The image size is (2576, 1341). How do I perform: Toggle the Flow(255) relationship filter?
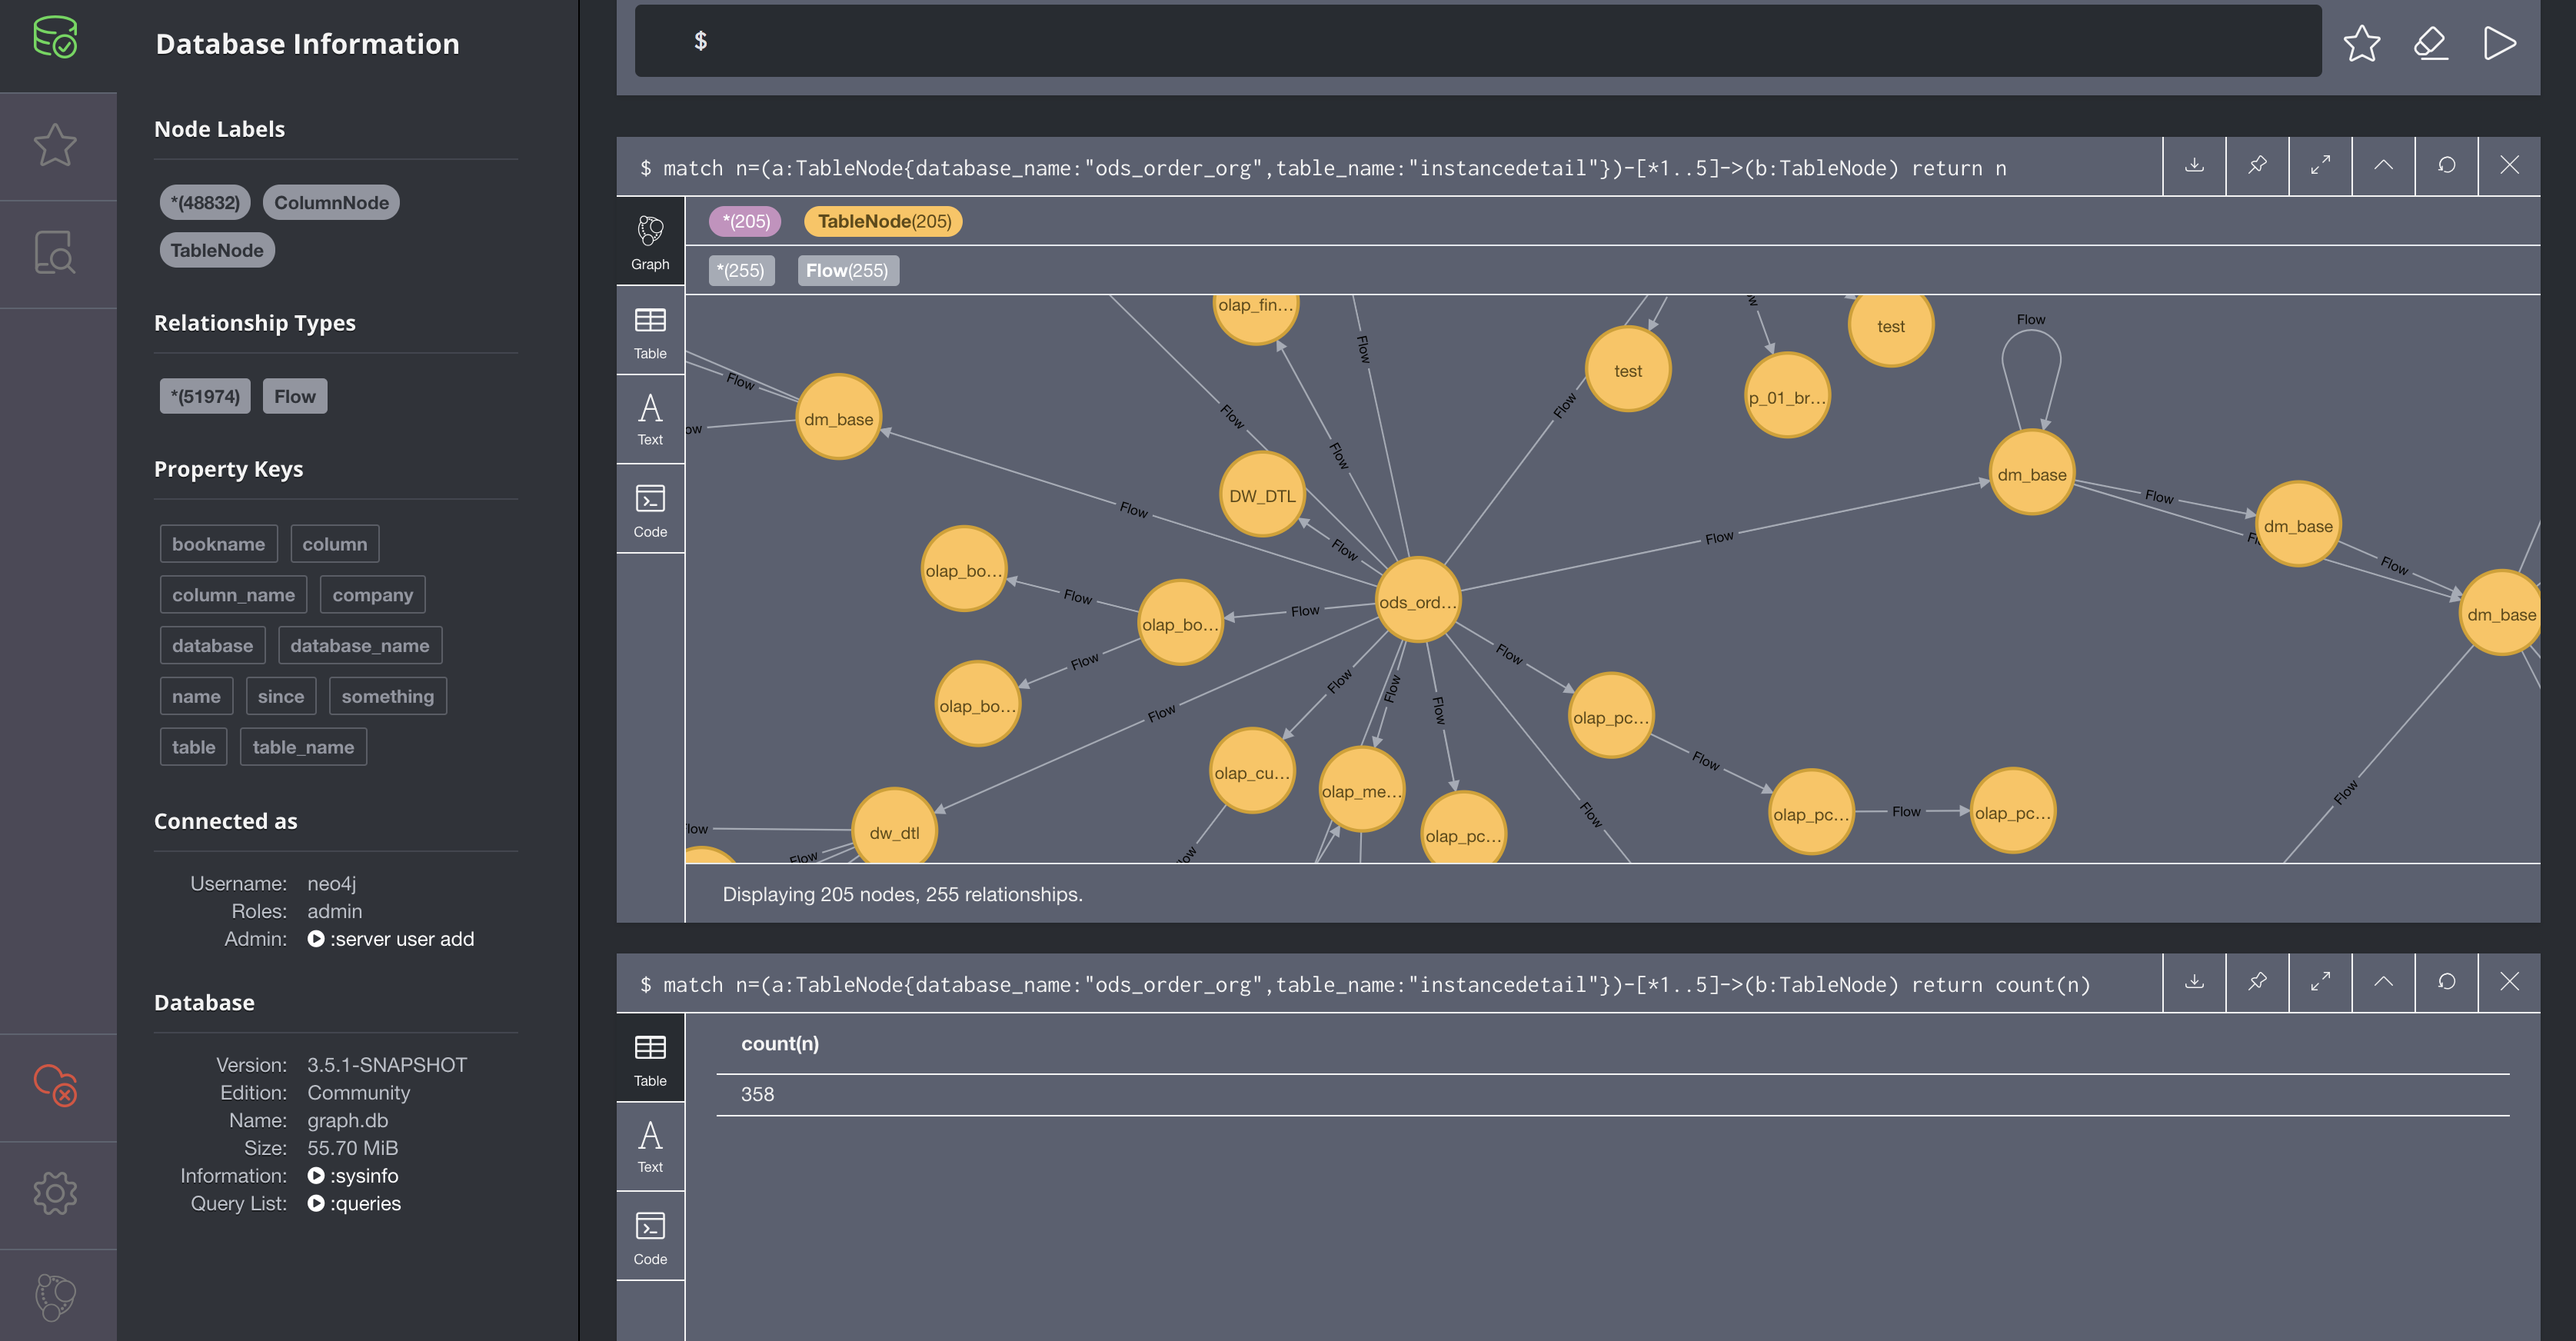(x=847, y=270)
